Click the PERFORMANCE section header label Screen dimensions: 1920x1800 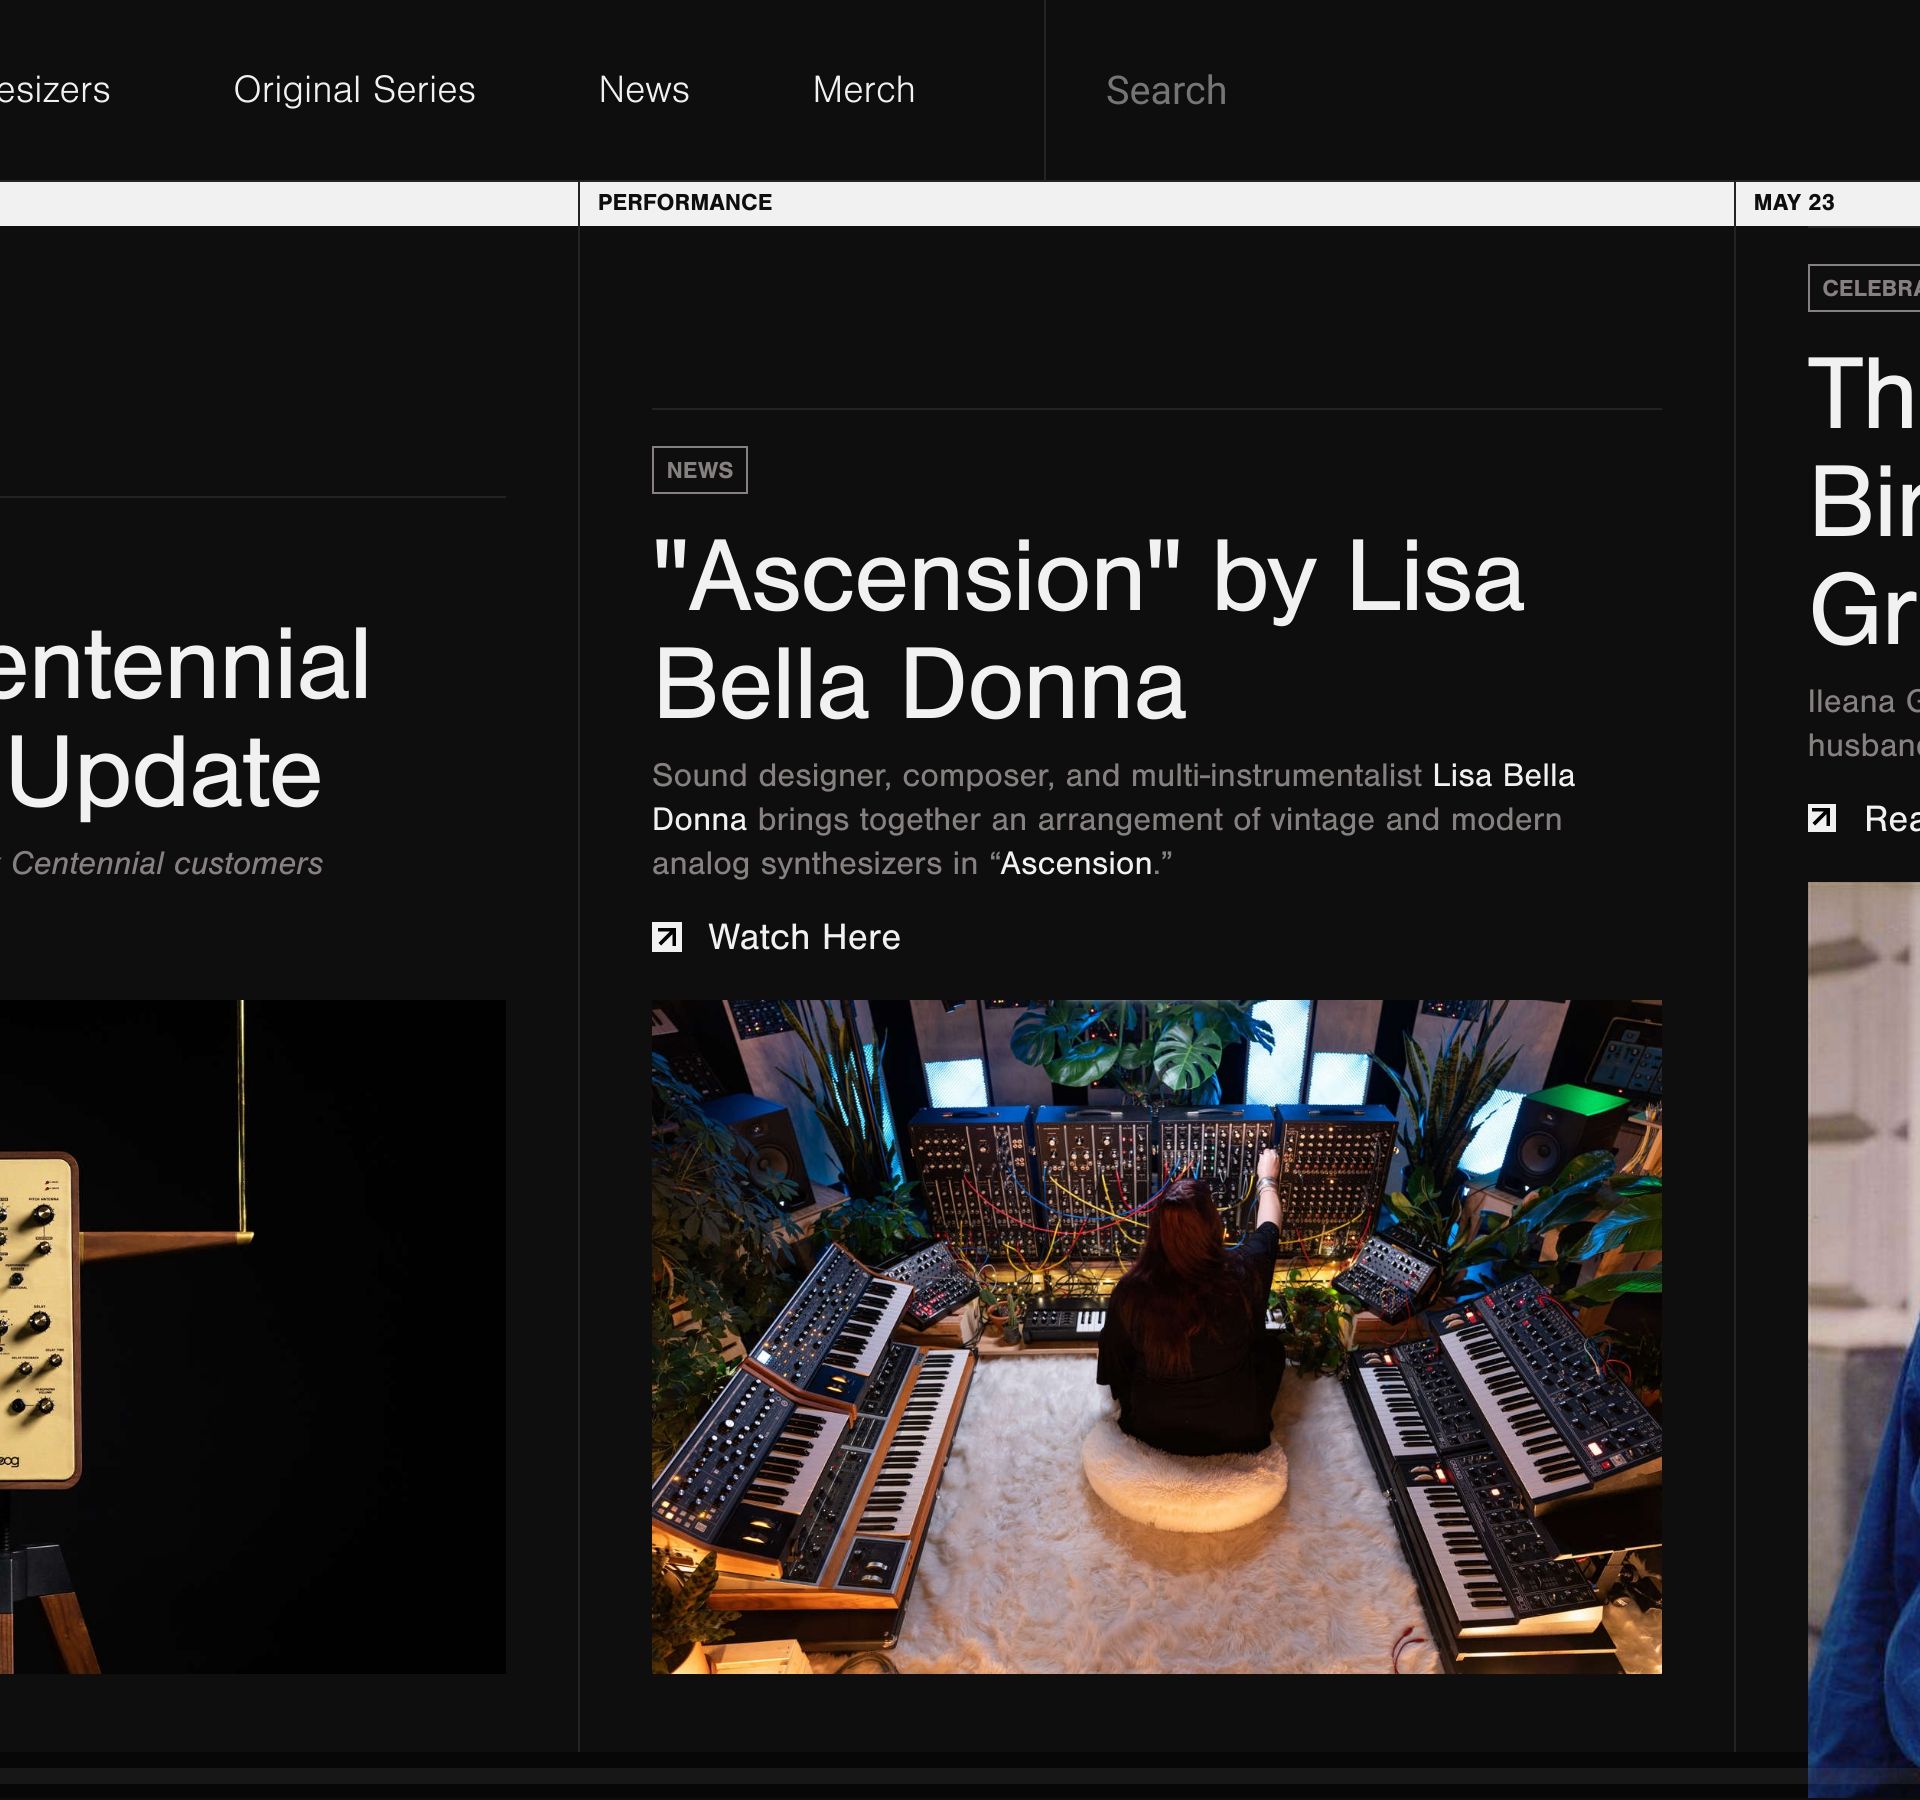tap(685, 203)
